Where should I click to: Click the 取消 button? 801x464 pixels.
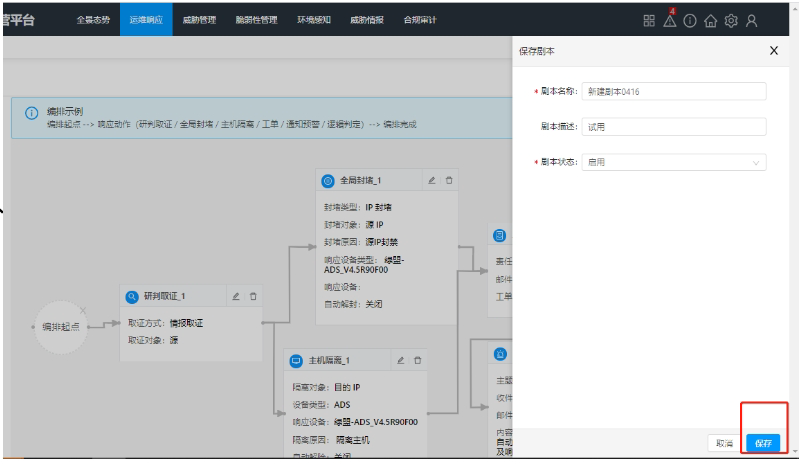[724, 443]
